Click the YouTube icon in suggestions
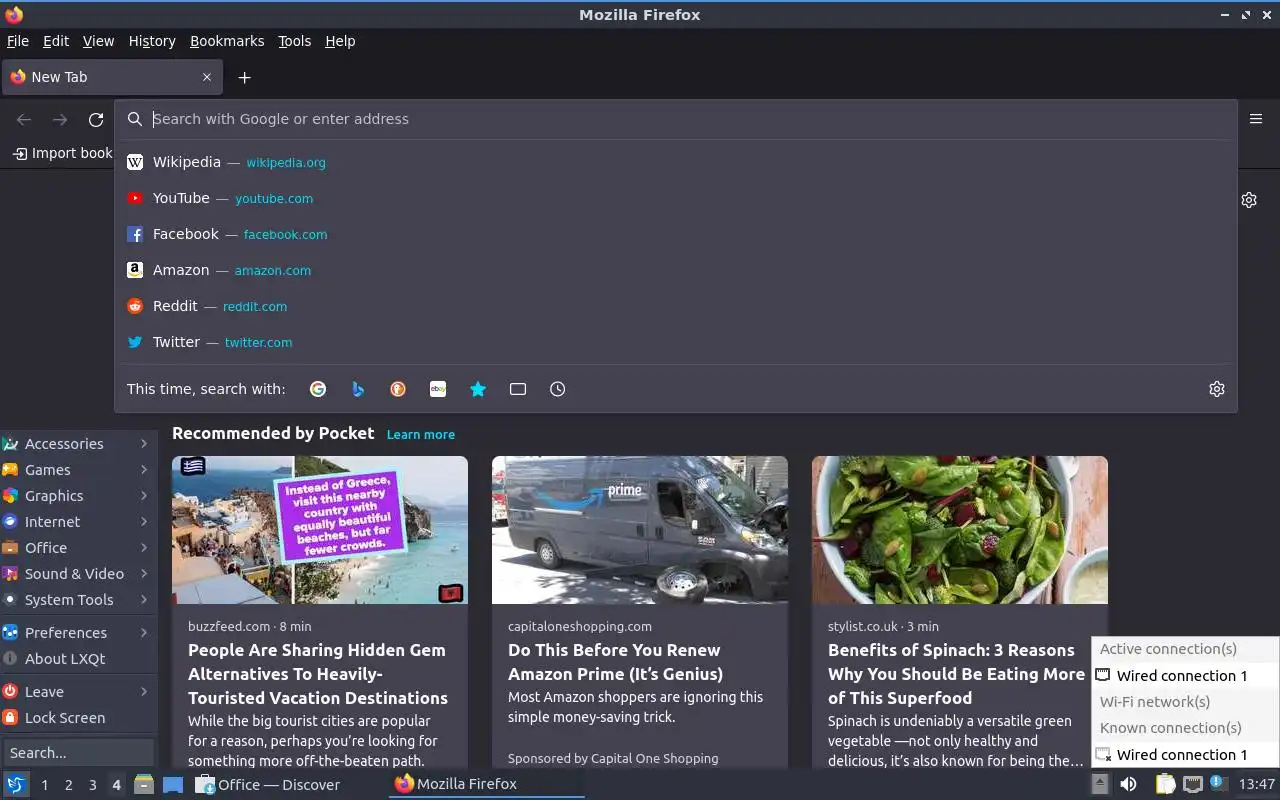 [x=135, y=198]
